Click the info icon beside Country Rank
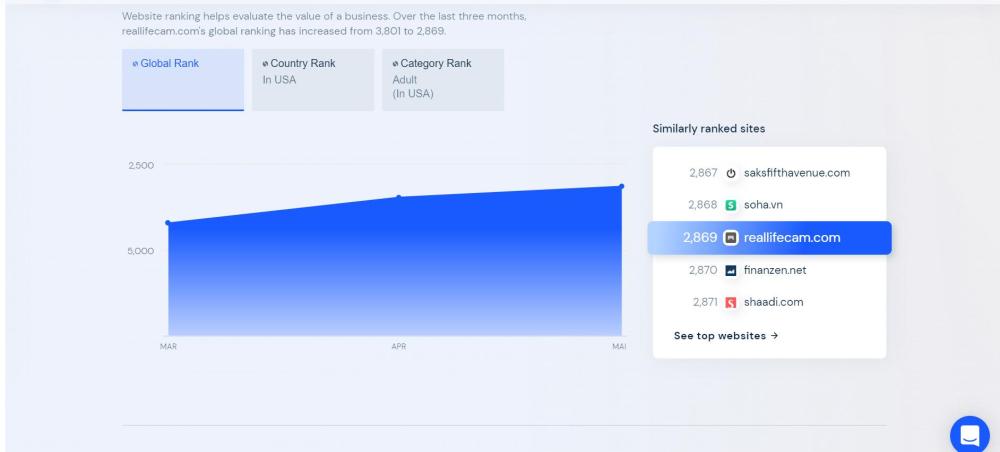This screenshot has height=452, width=1000. tap(265, 64)
